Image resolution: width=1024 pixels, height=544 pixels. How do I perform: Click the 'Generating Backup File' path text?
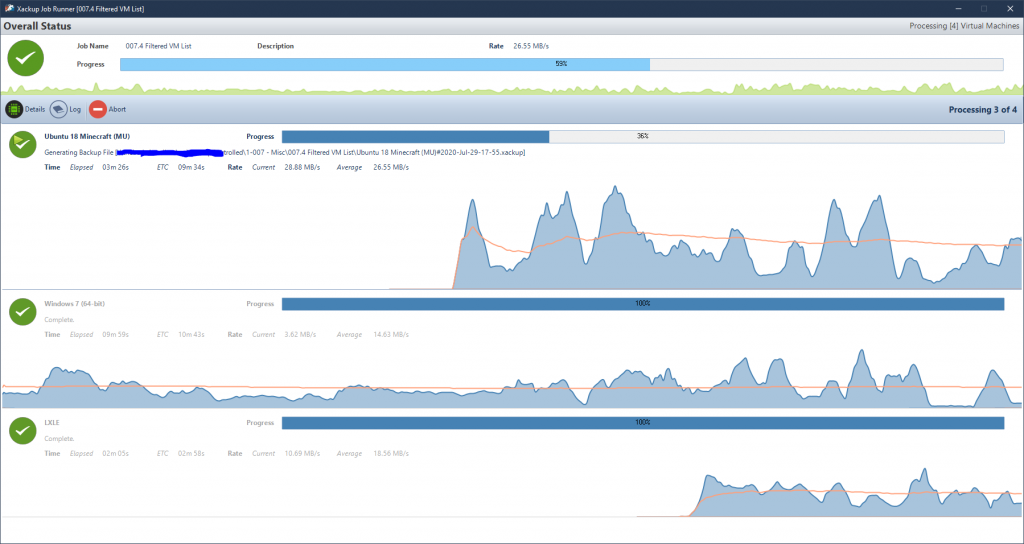pos(285,152)
